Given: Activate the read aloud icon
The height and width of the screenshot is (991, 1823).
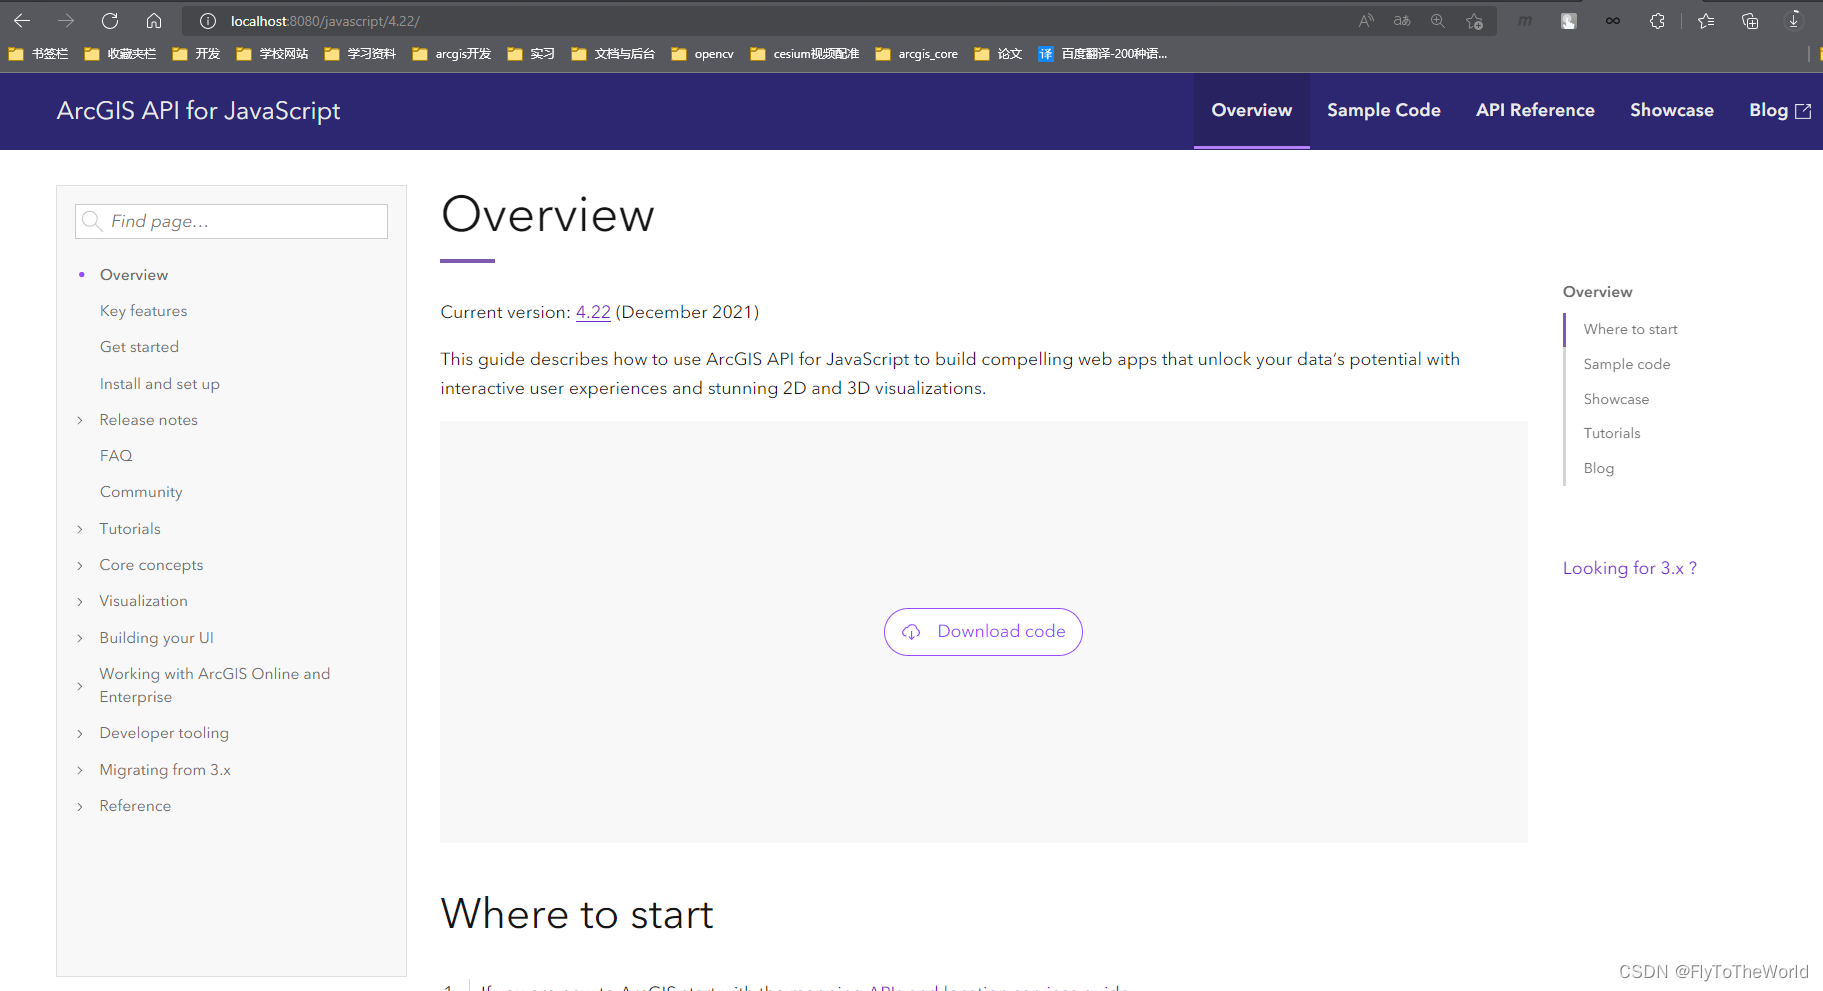Looking at the screenshot, I should pyautogui.click(x=1366, y=21).
